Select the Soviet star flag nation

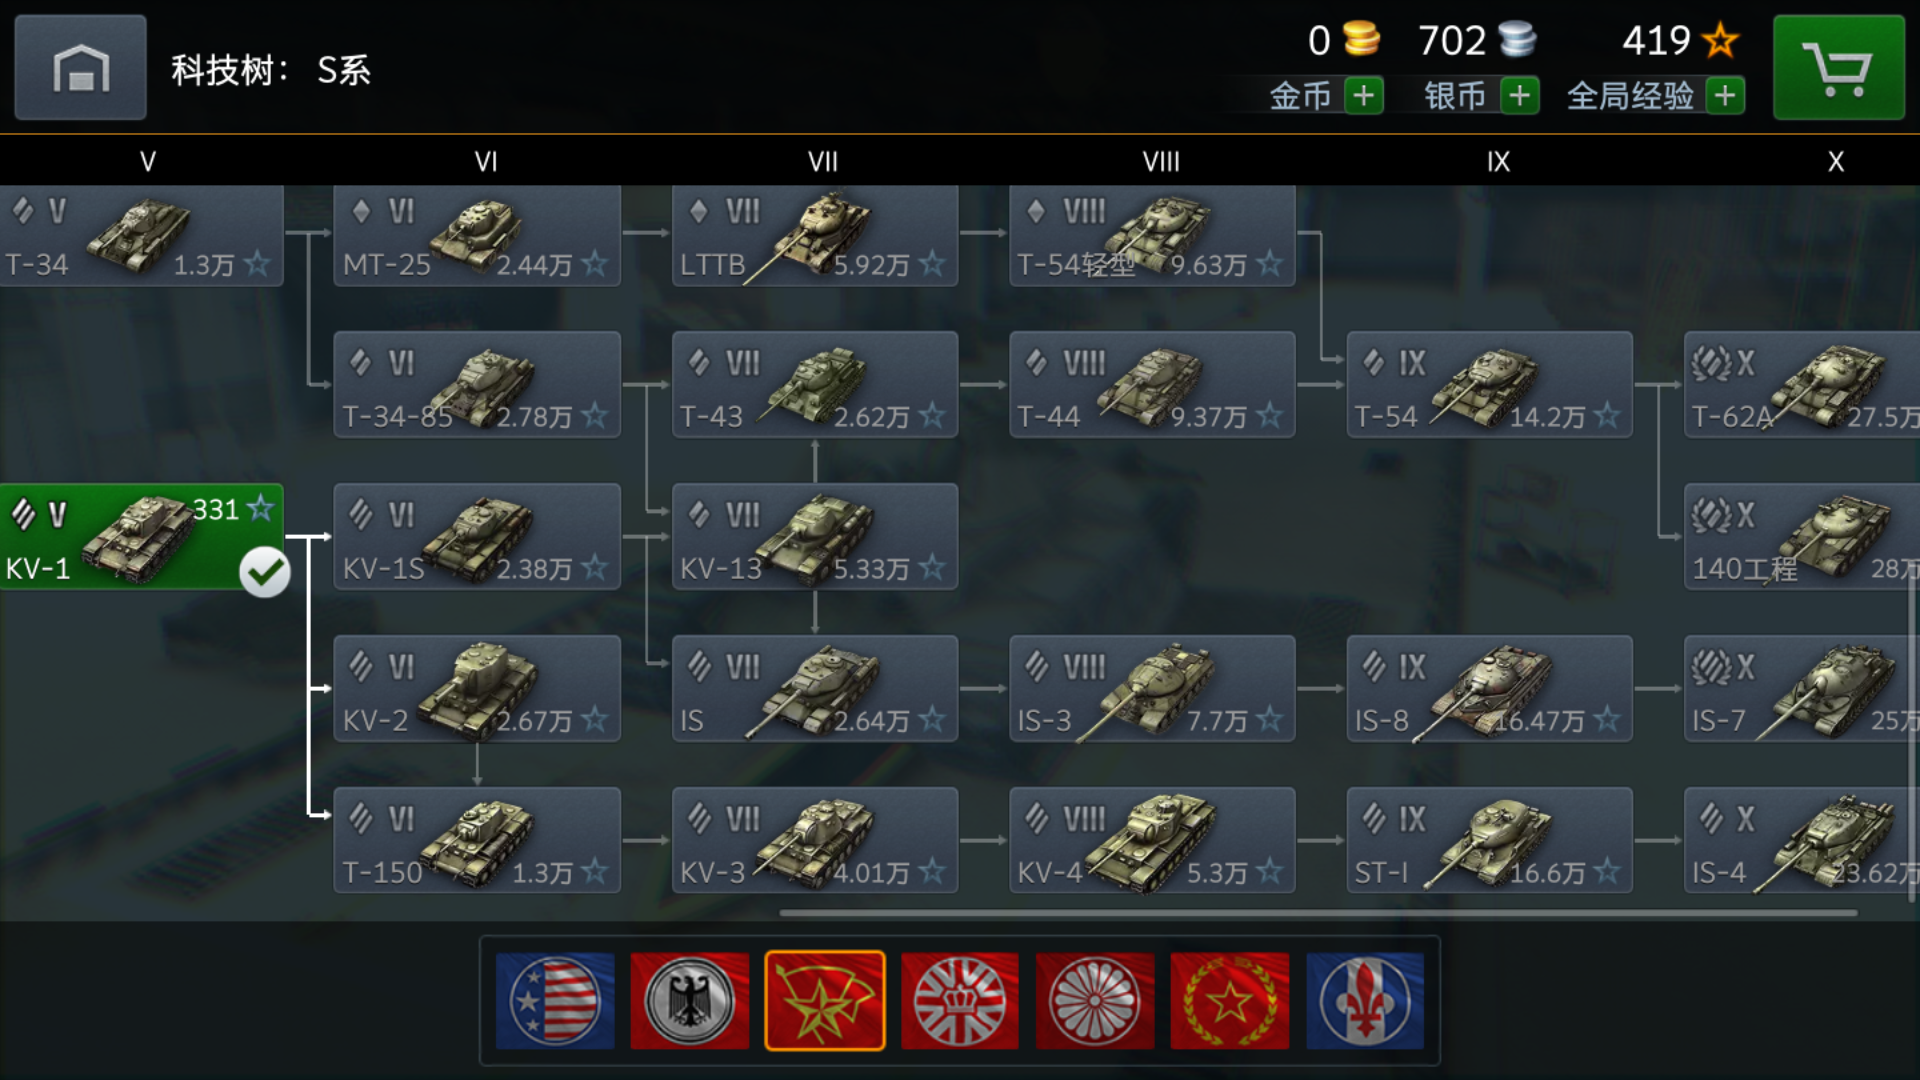click(825, 1000)
